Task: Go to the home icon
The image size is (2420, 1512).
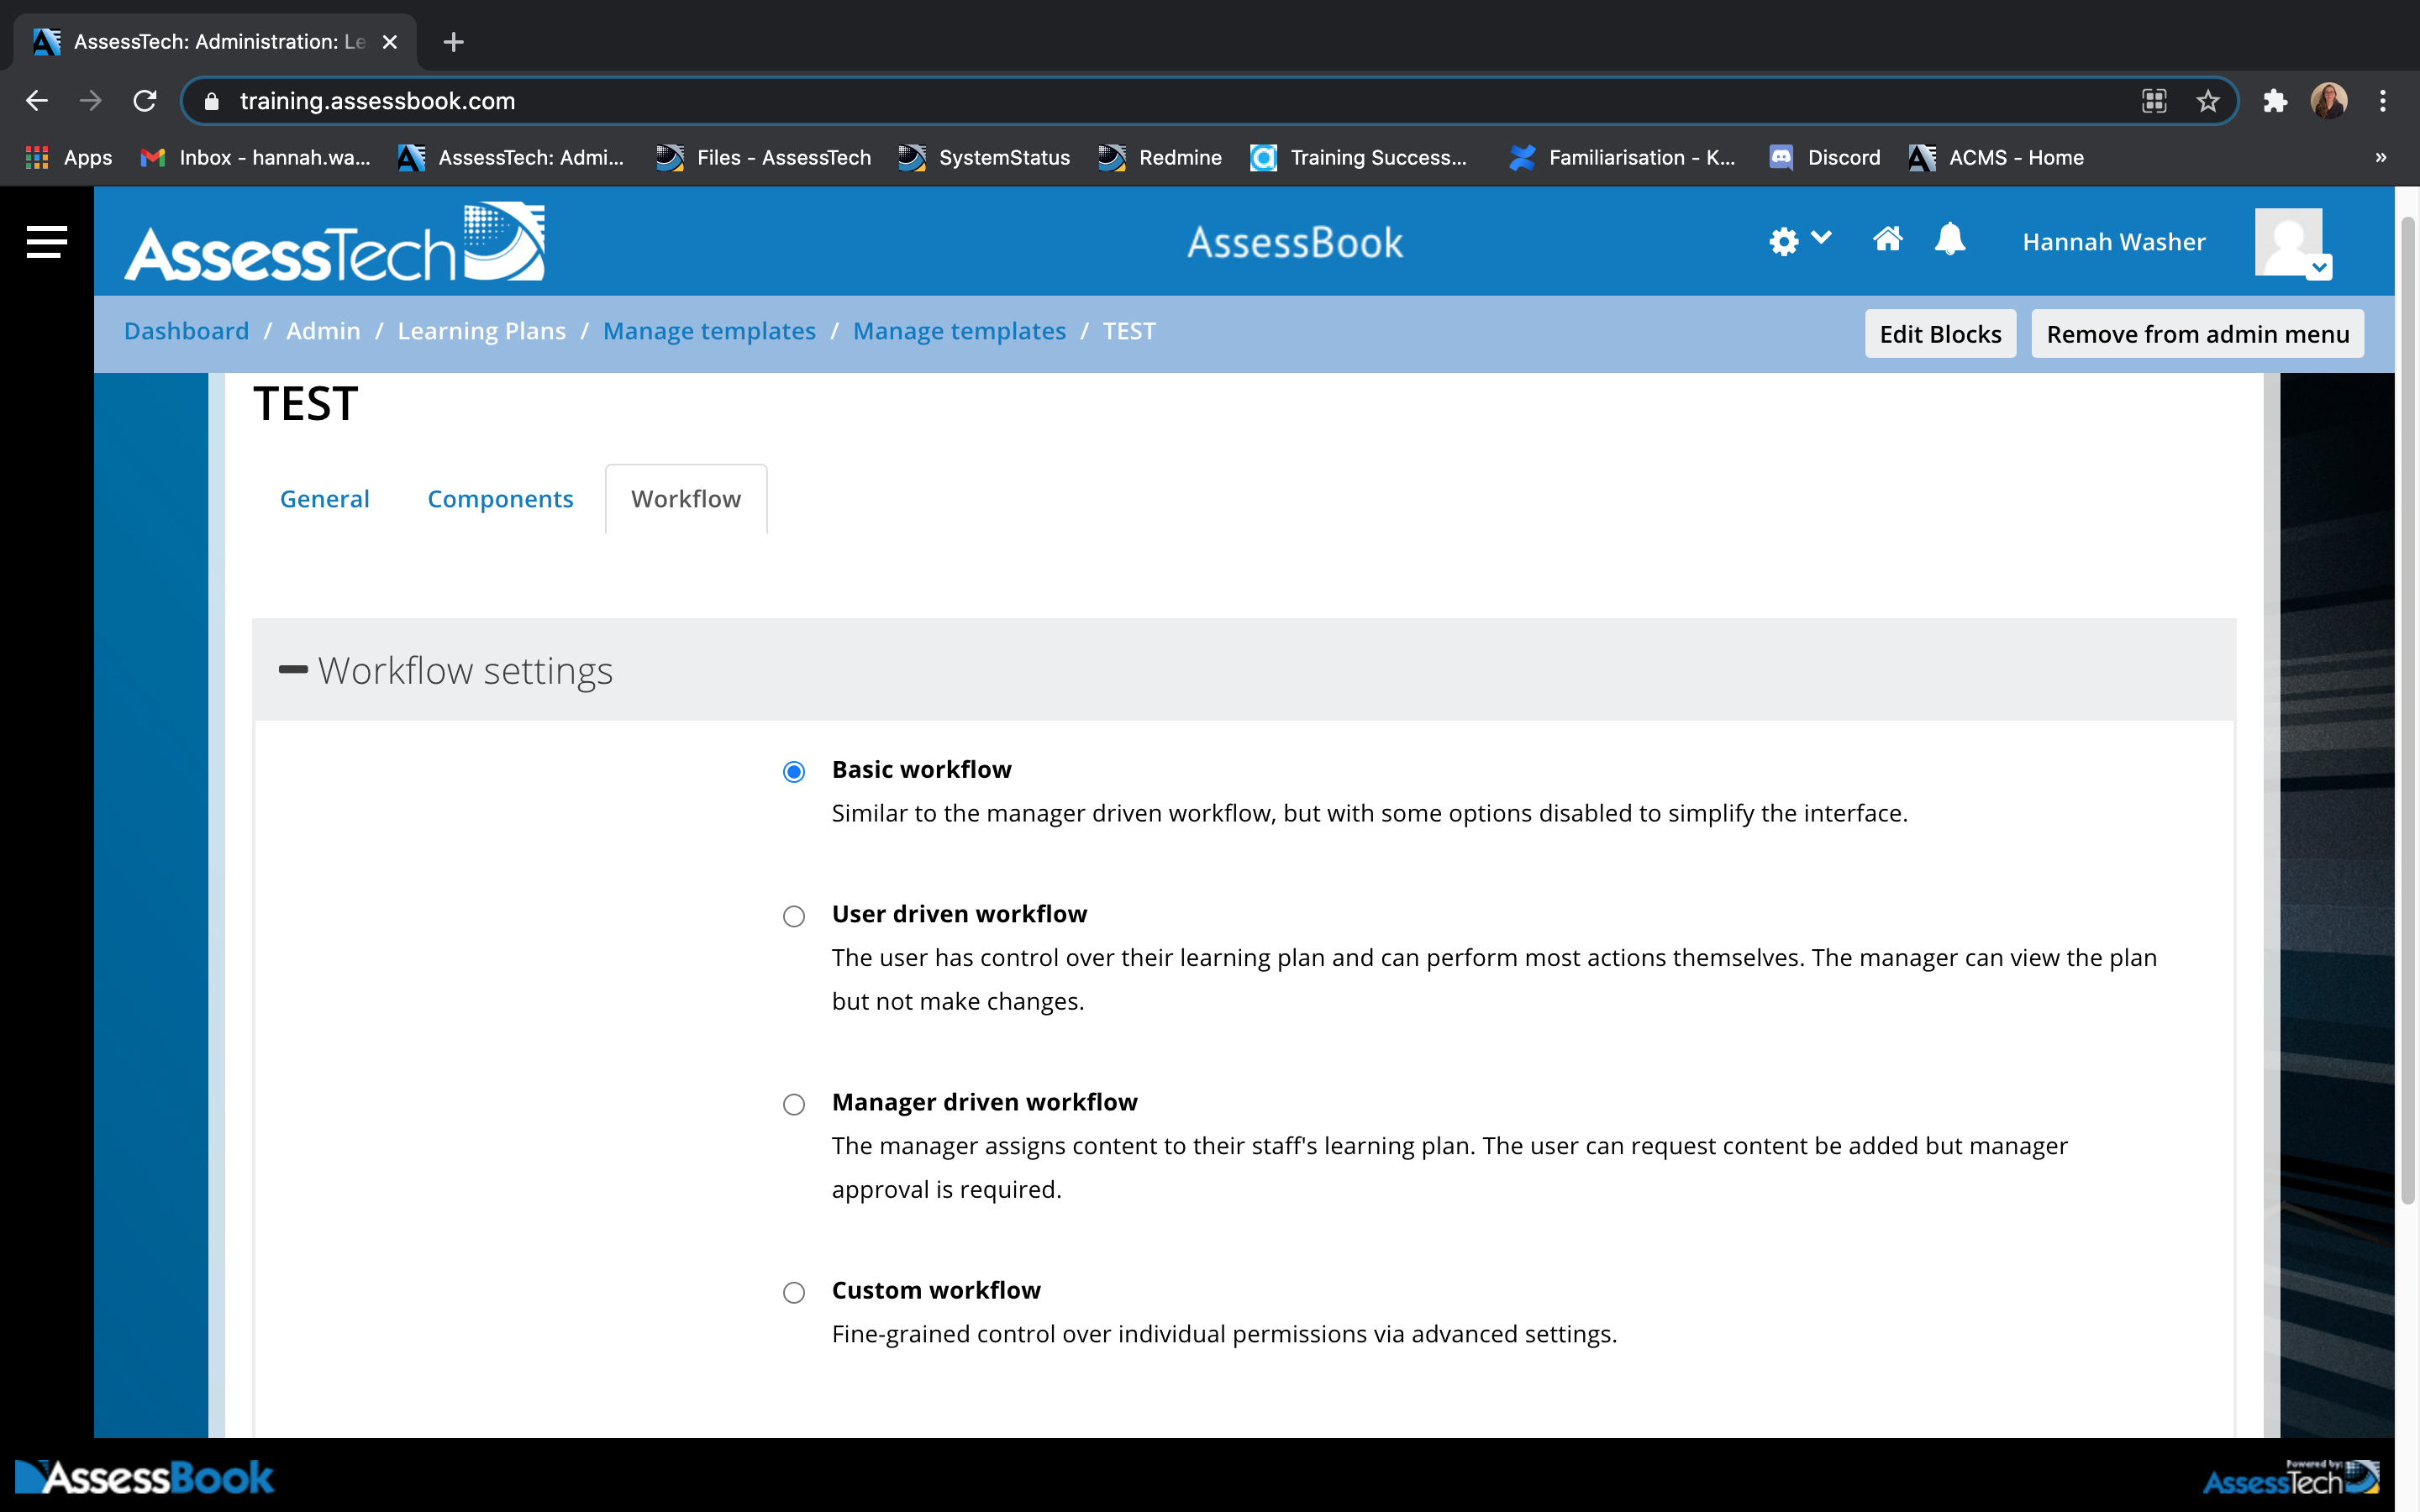Action: [1887, 239]
